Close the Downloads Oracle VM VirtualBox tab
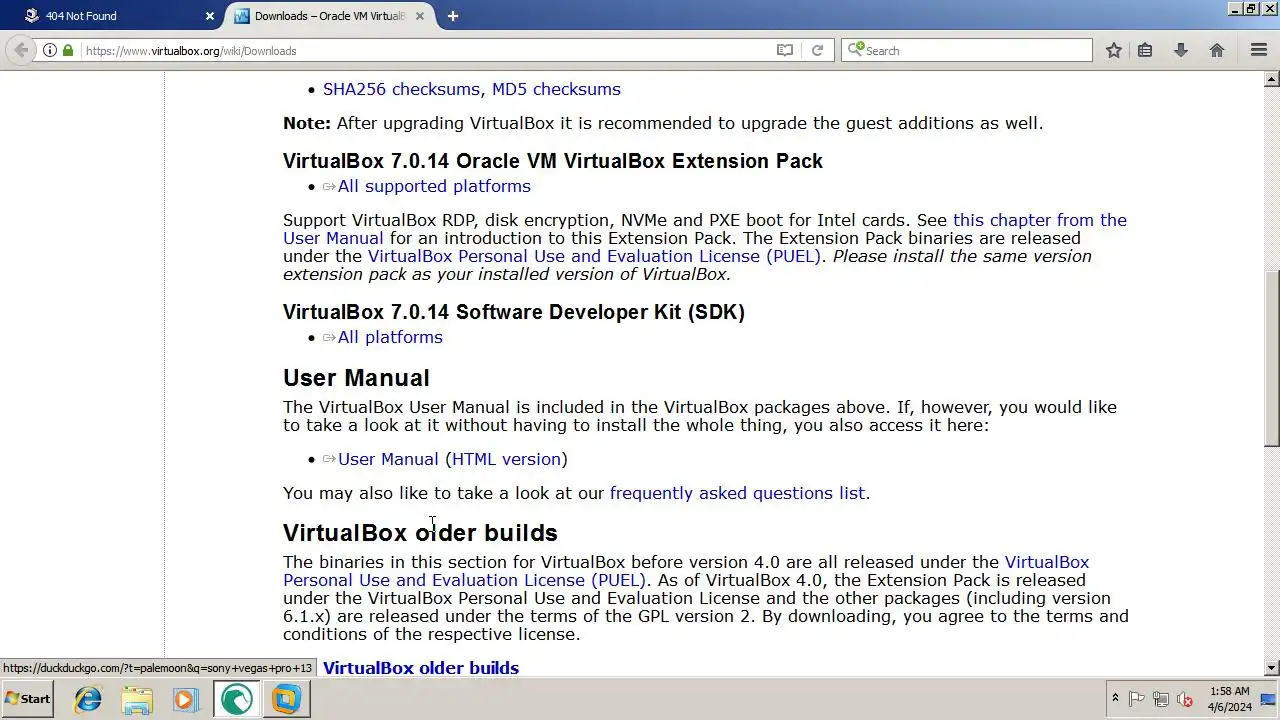The image size is (1280, 720). [x=420, y=16]
